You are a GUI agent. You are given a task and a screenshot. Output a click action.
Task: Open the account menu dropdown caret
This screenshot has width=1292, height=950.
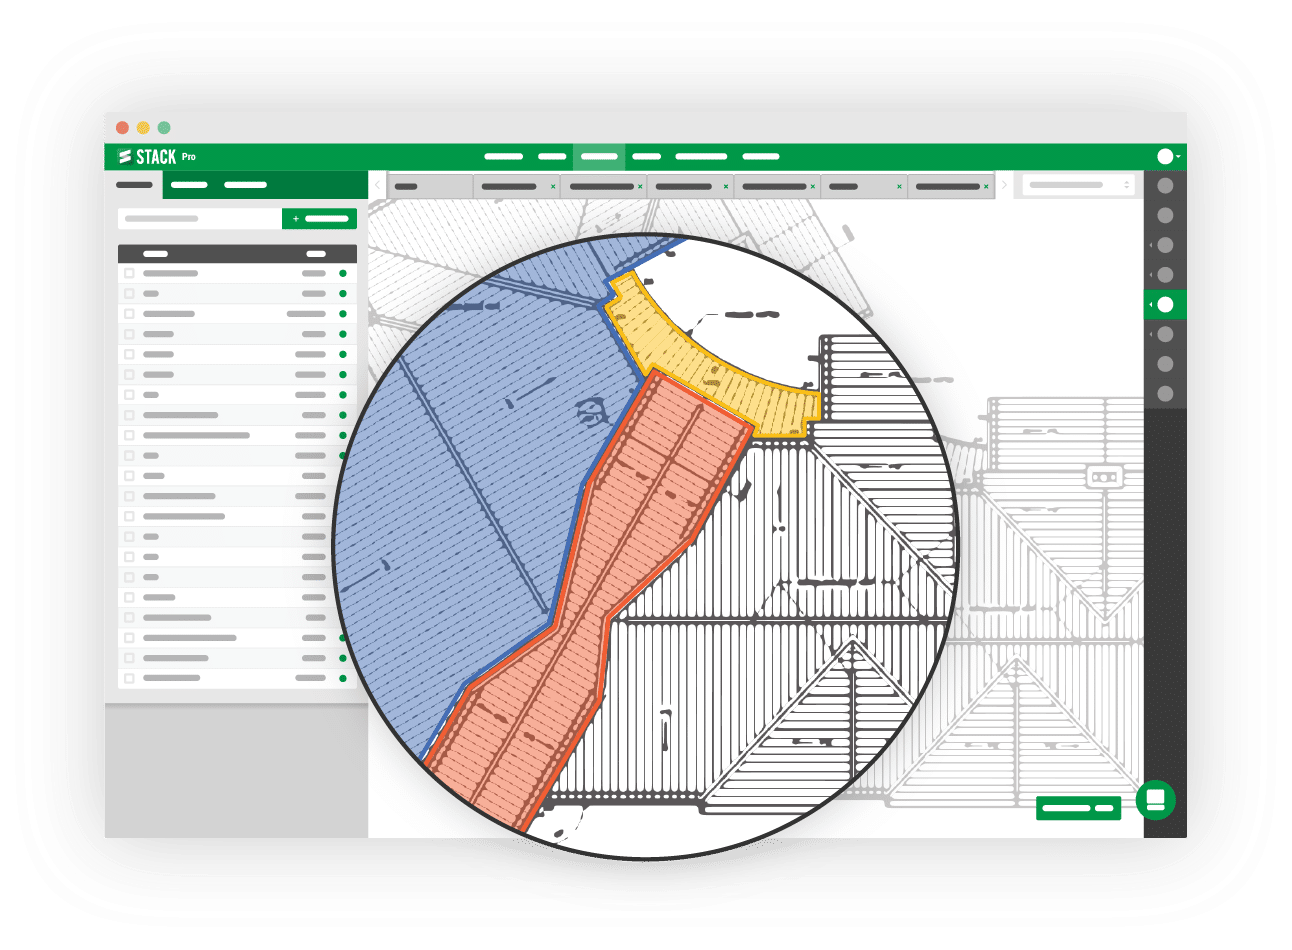[1178, 156]
